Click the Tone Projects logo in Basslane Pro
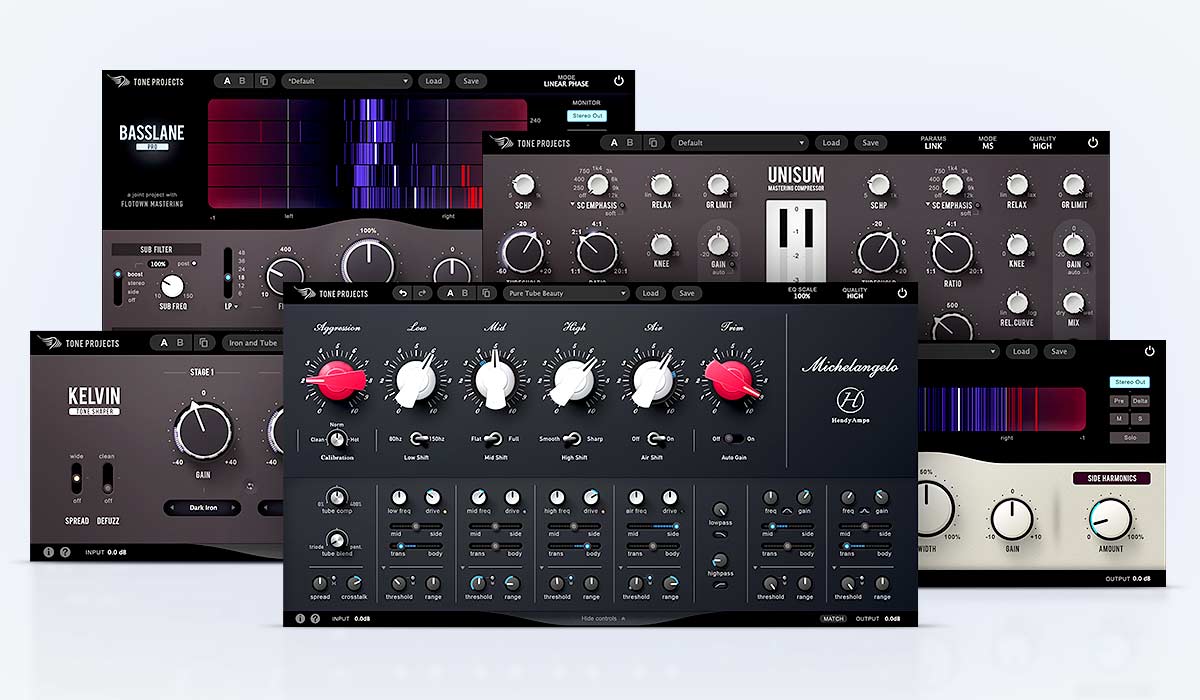 pos(146,81)
